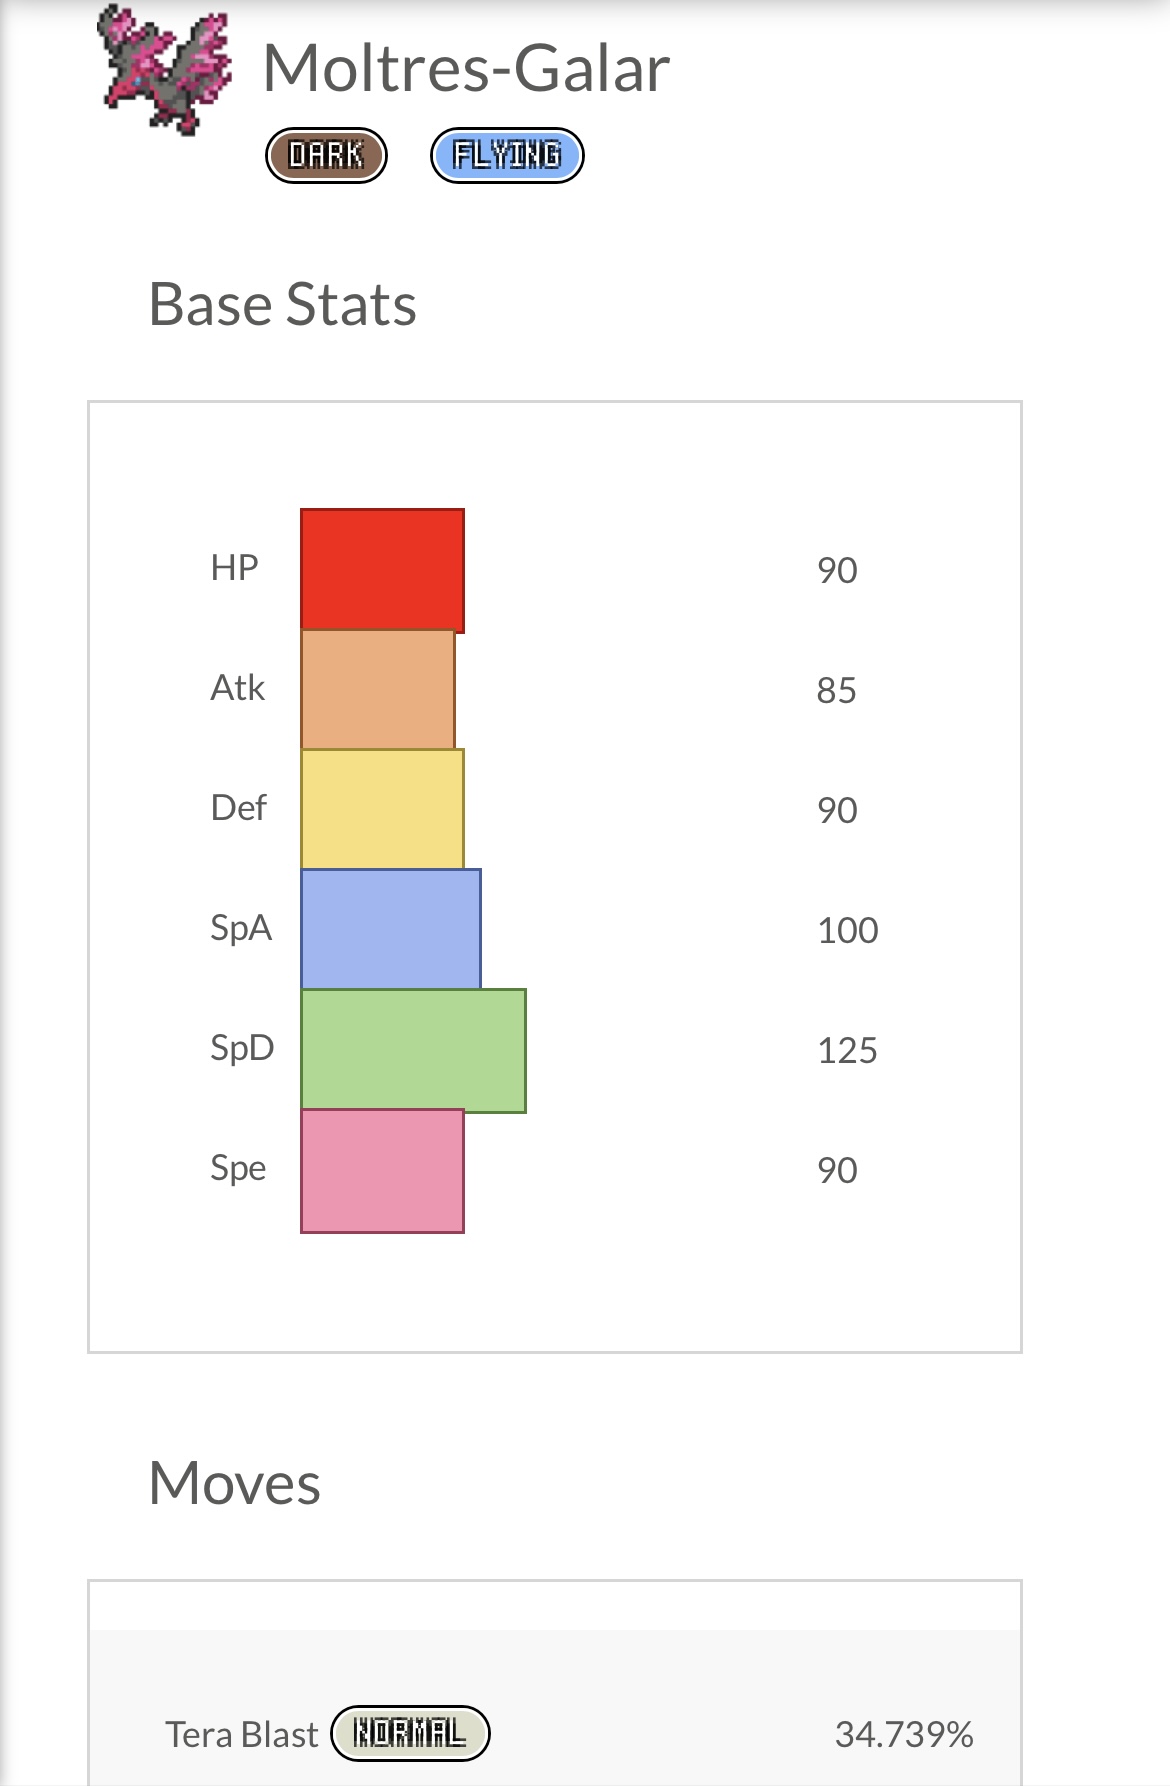
Task: Click the Base Stats heading
Action: click(282, 304)
